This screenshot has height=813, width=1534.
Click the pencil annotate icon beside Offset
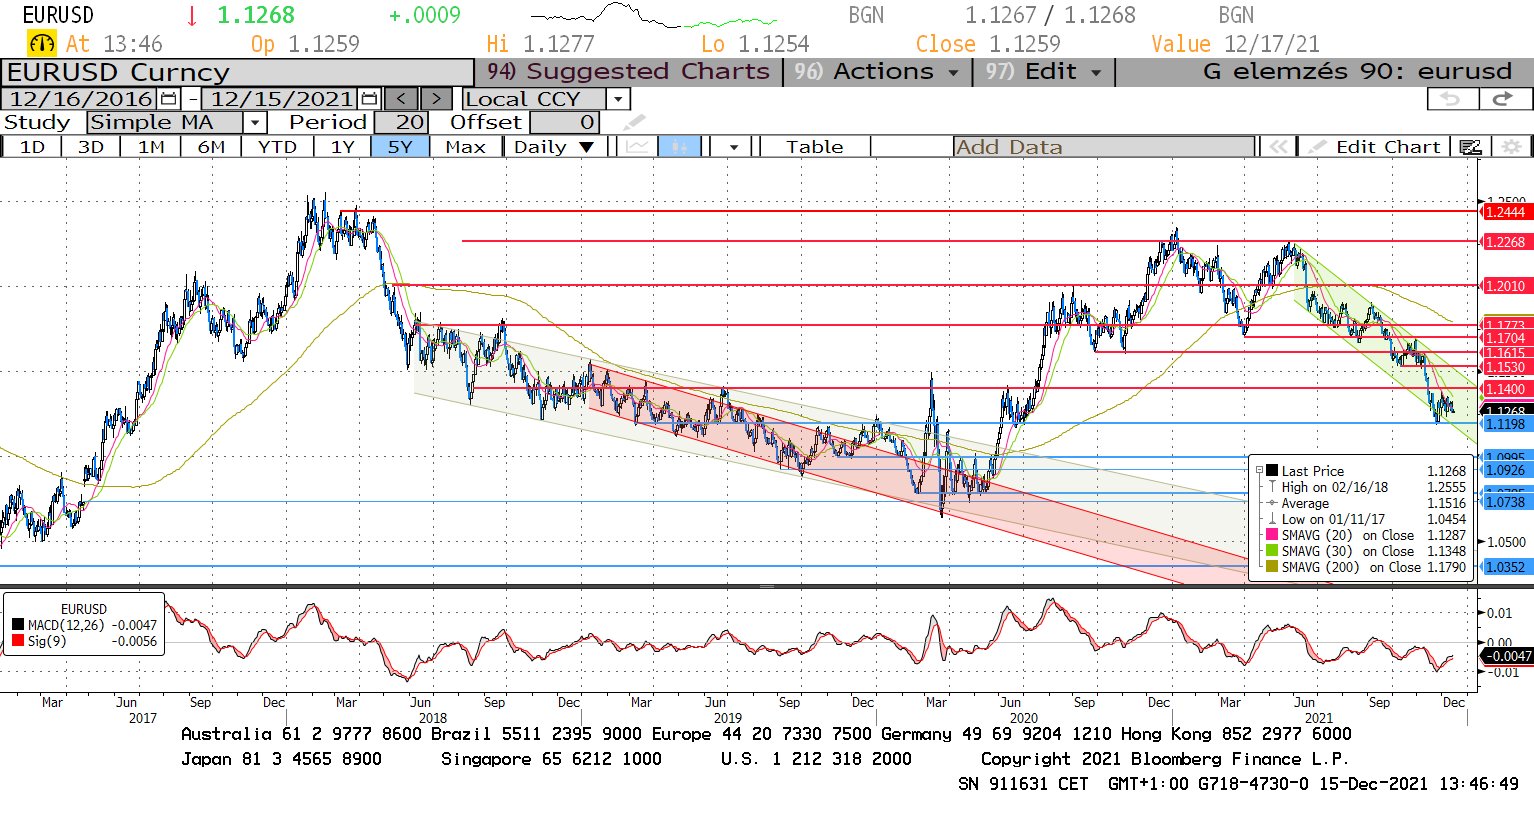pyautogui.click(x=635, y=123)
